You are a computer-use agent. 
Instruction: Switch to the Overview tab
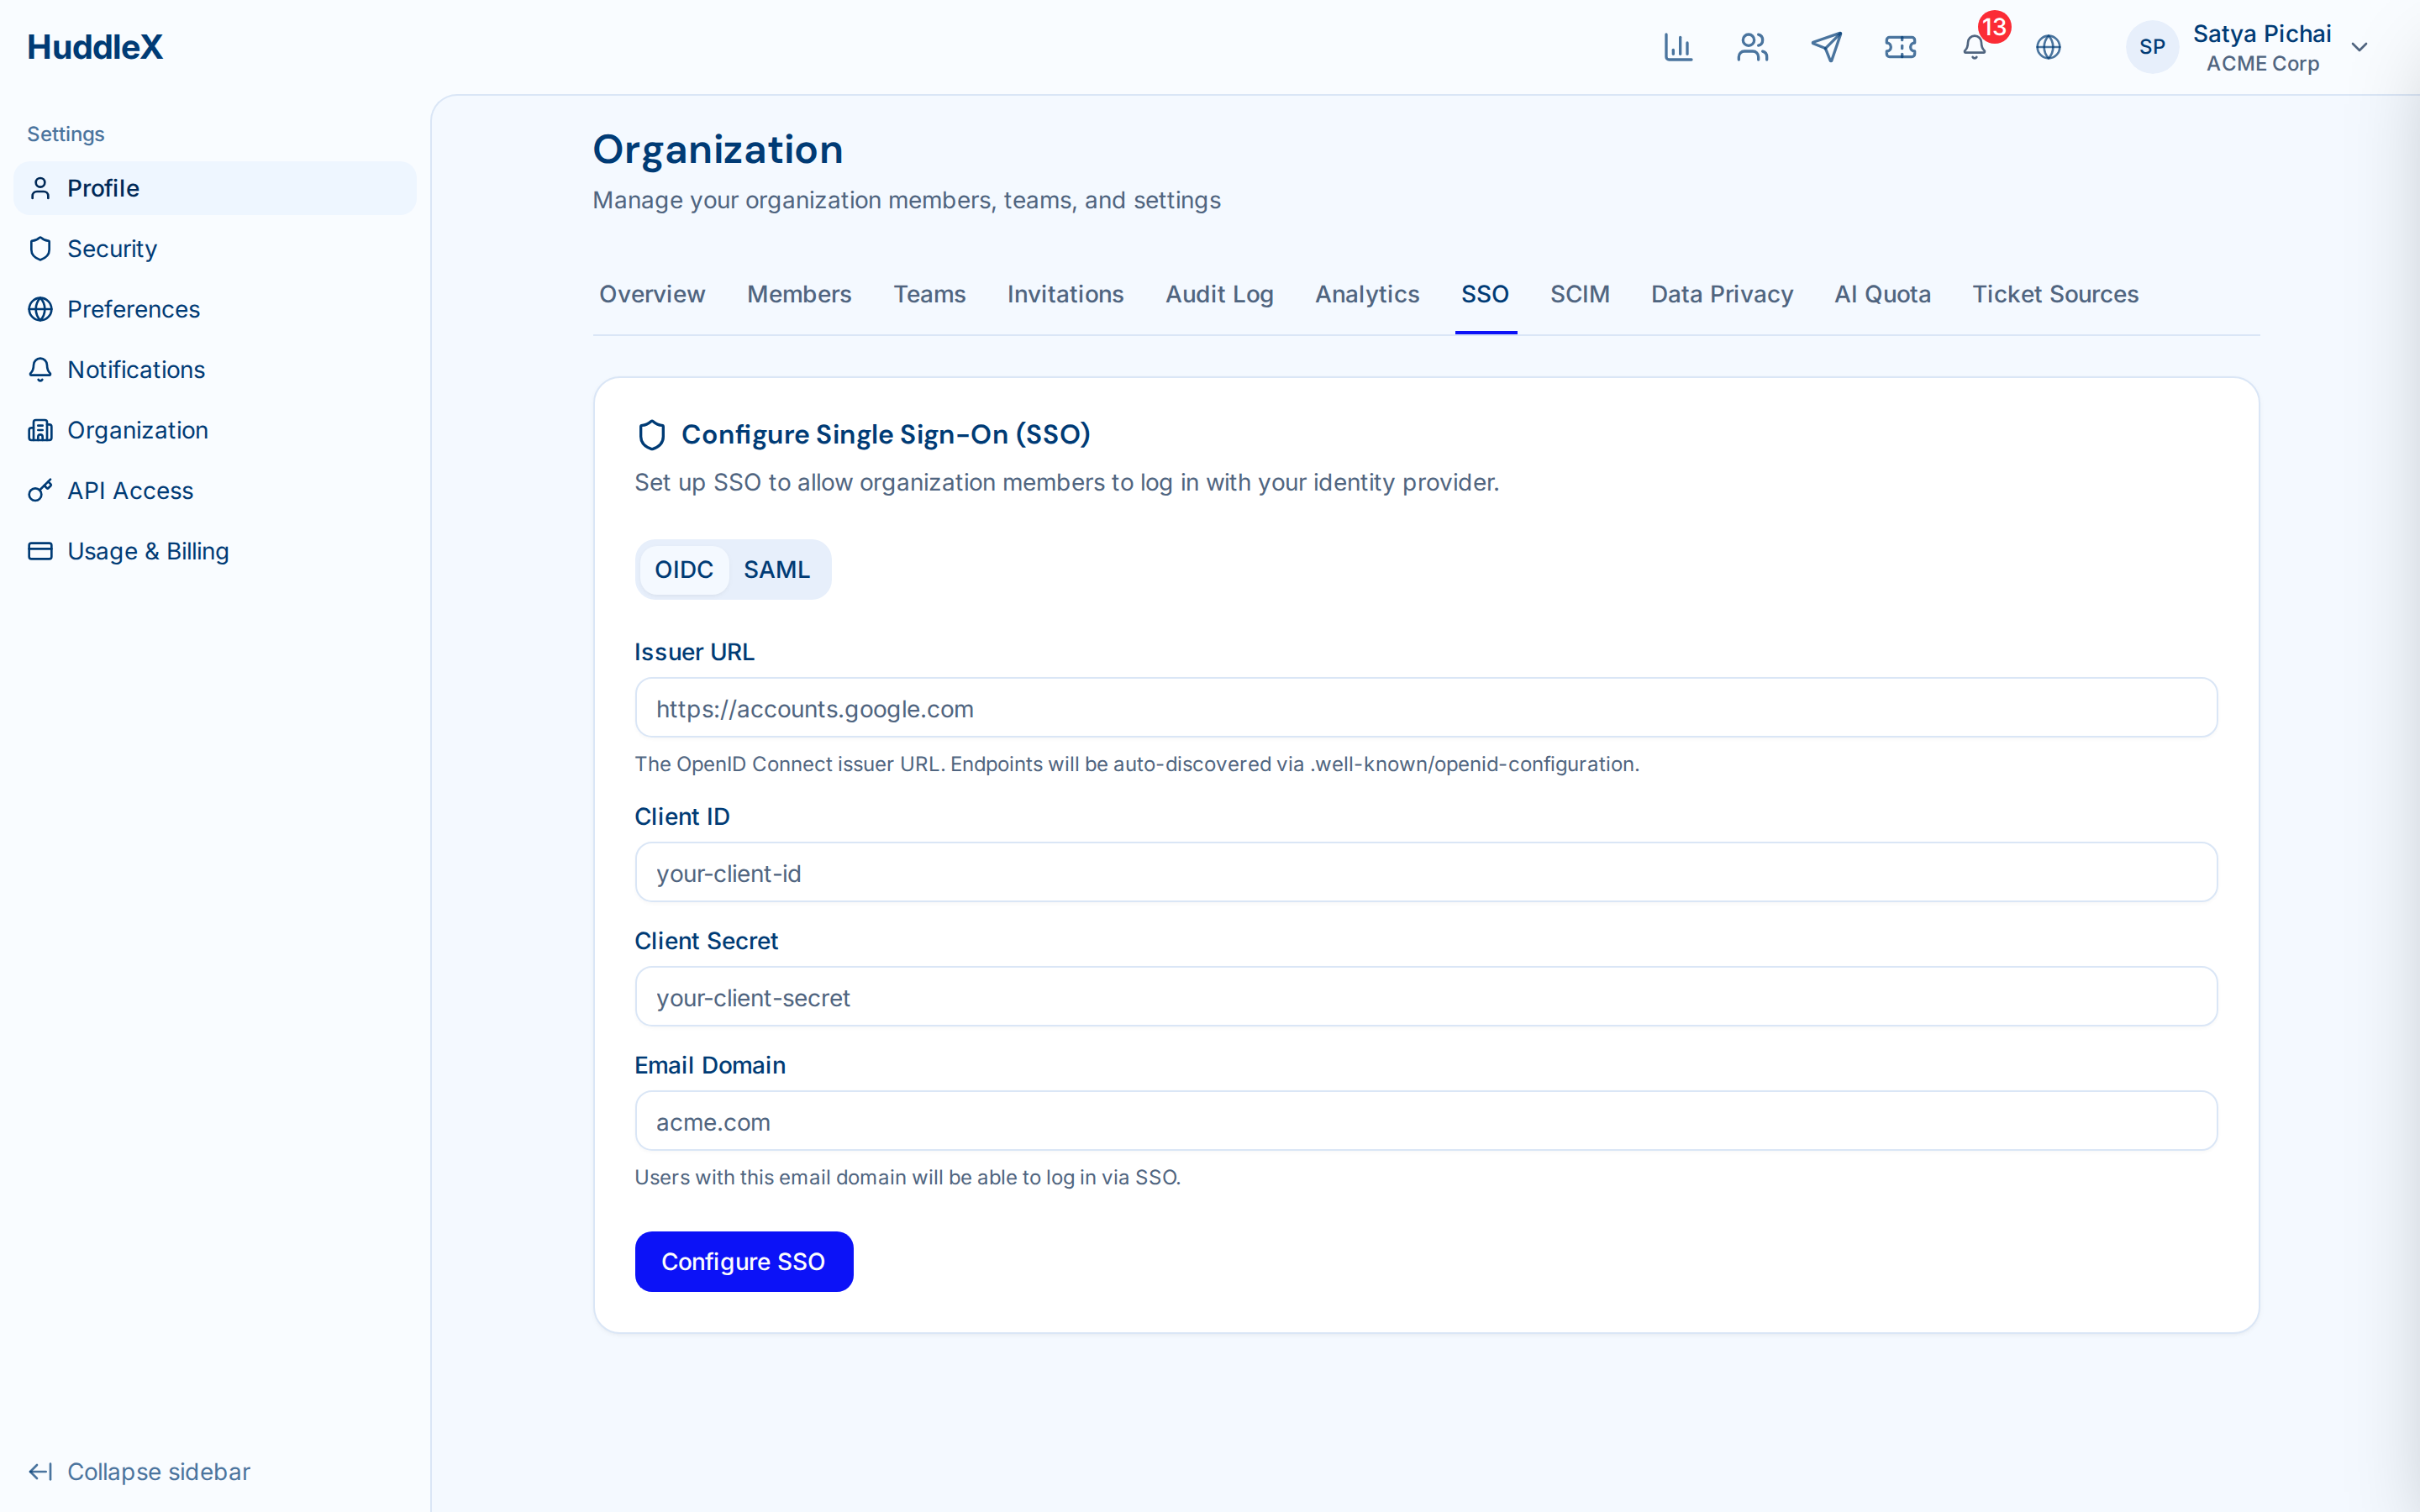coord(652,294)
